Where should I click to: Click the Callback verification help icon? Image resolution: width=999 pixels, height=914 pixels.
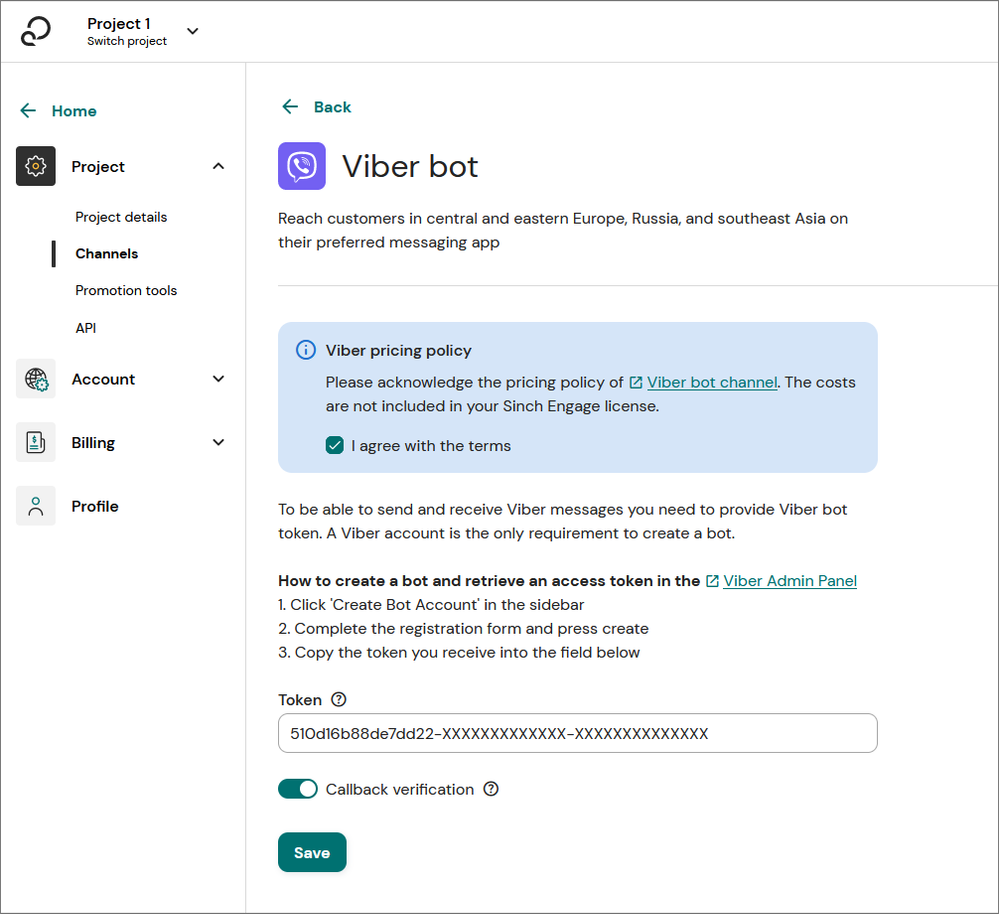point(491,789)
